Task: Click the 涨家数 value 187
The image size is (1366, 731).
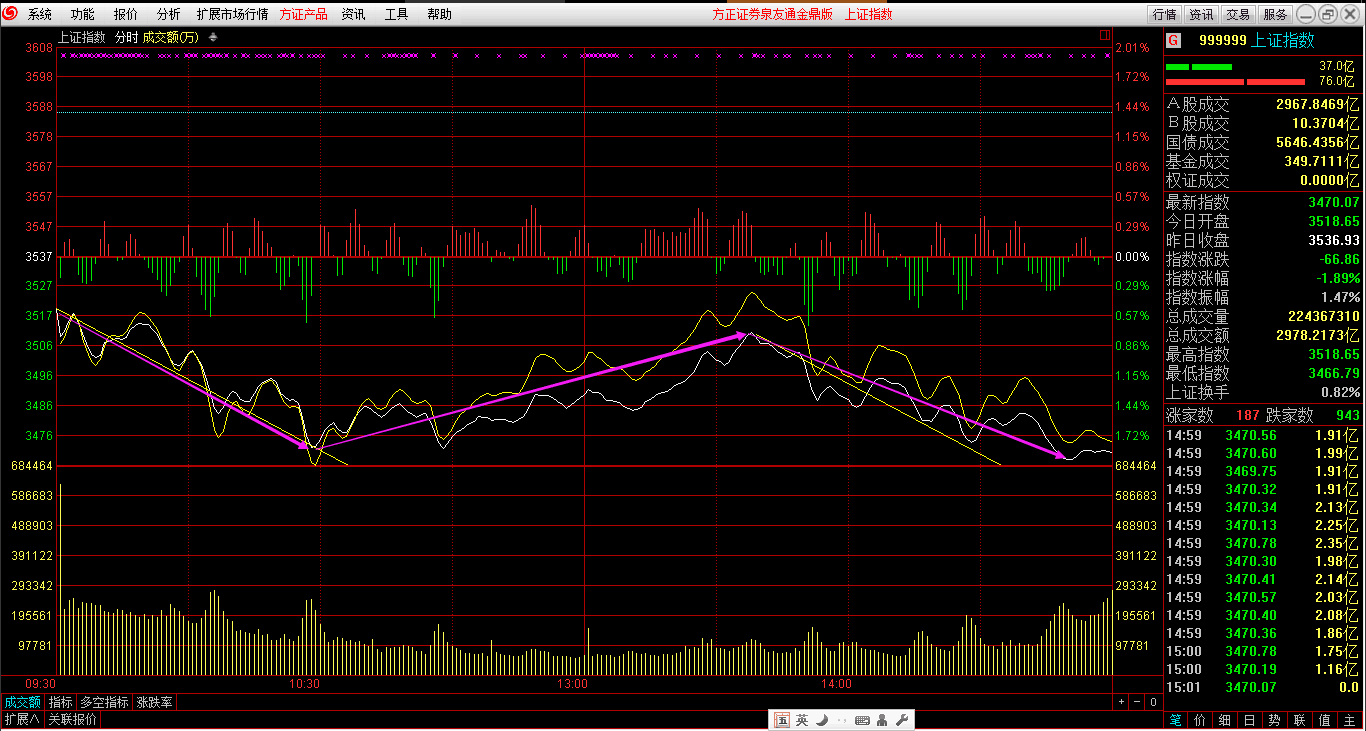Action: pyautogui.click(x=1248, y=415)
